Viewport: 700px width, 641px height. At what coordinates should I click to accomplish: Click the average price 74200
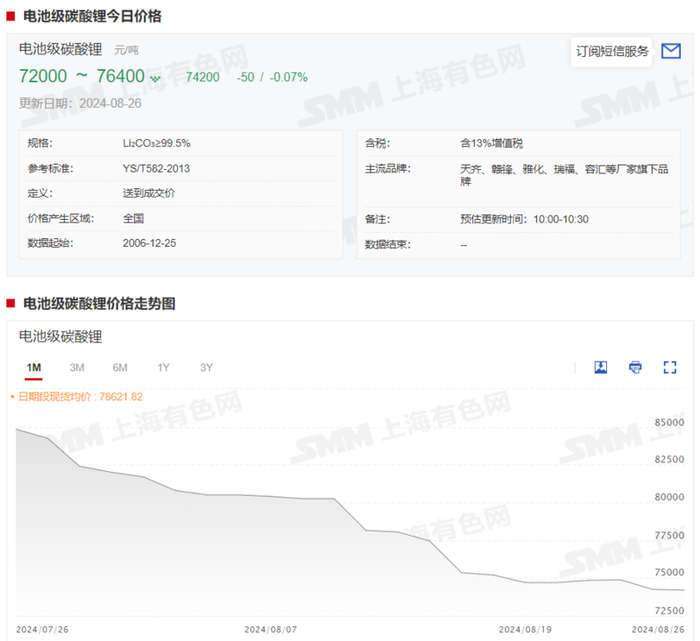pyautogui.click(x=202, y=77)
